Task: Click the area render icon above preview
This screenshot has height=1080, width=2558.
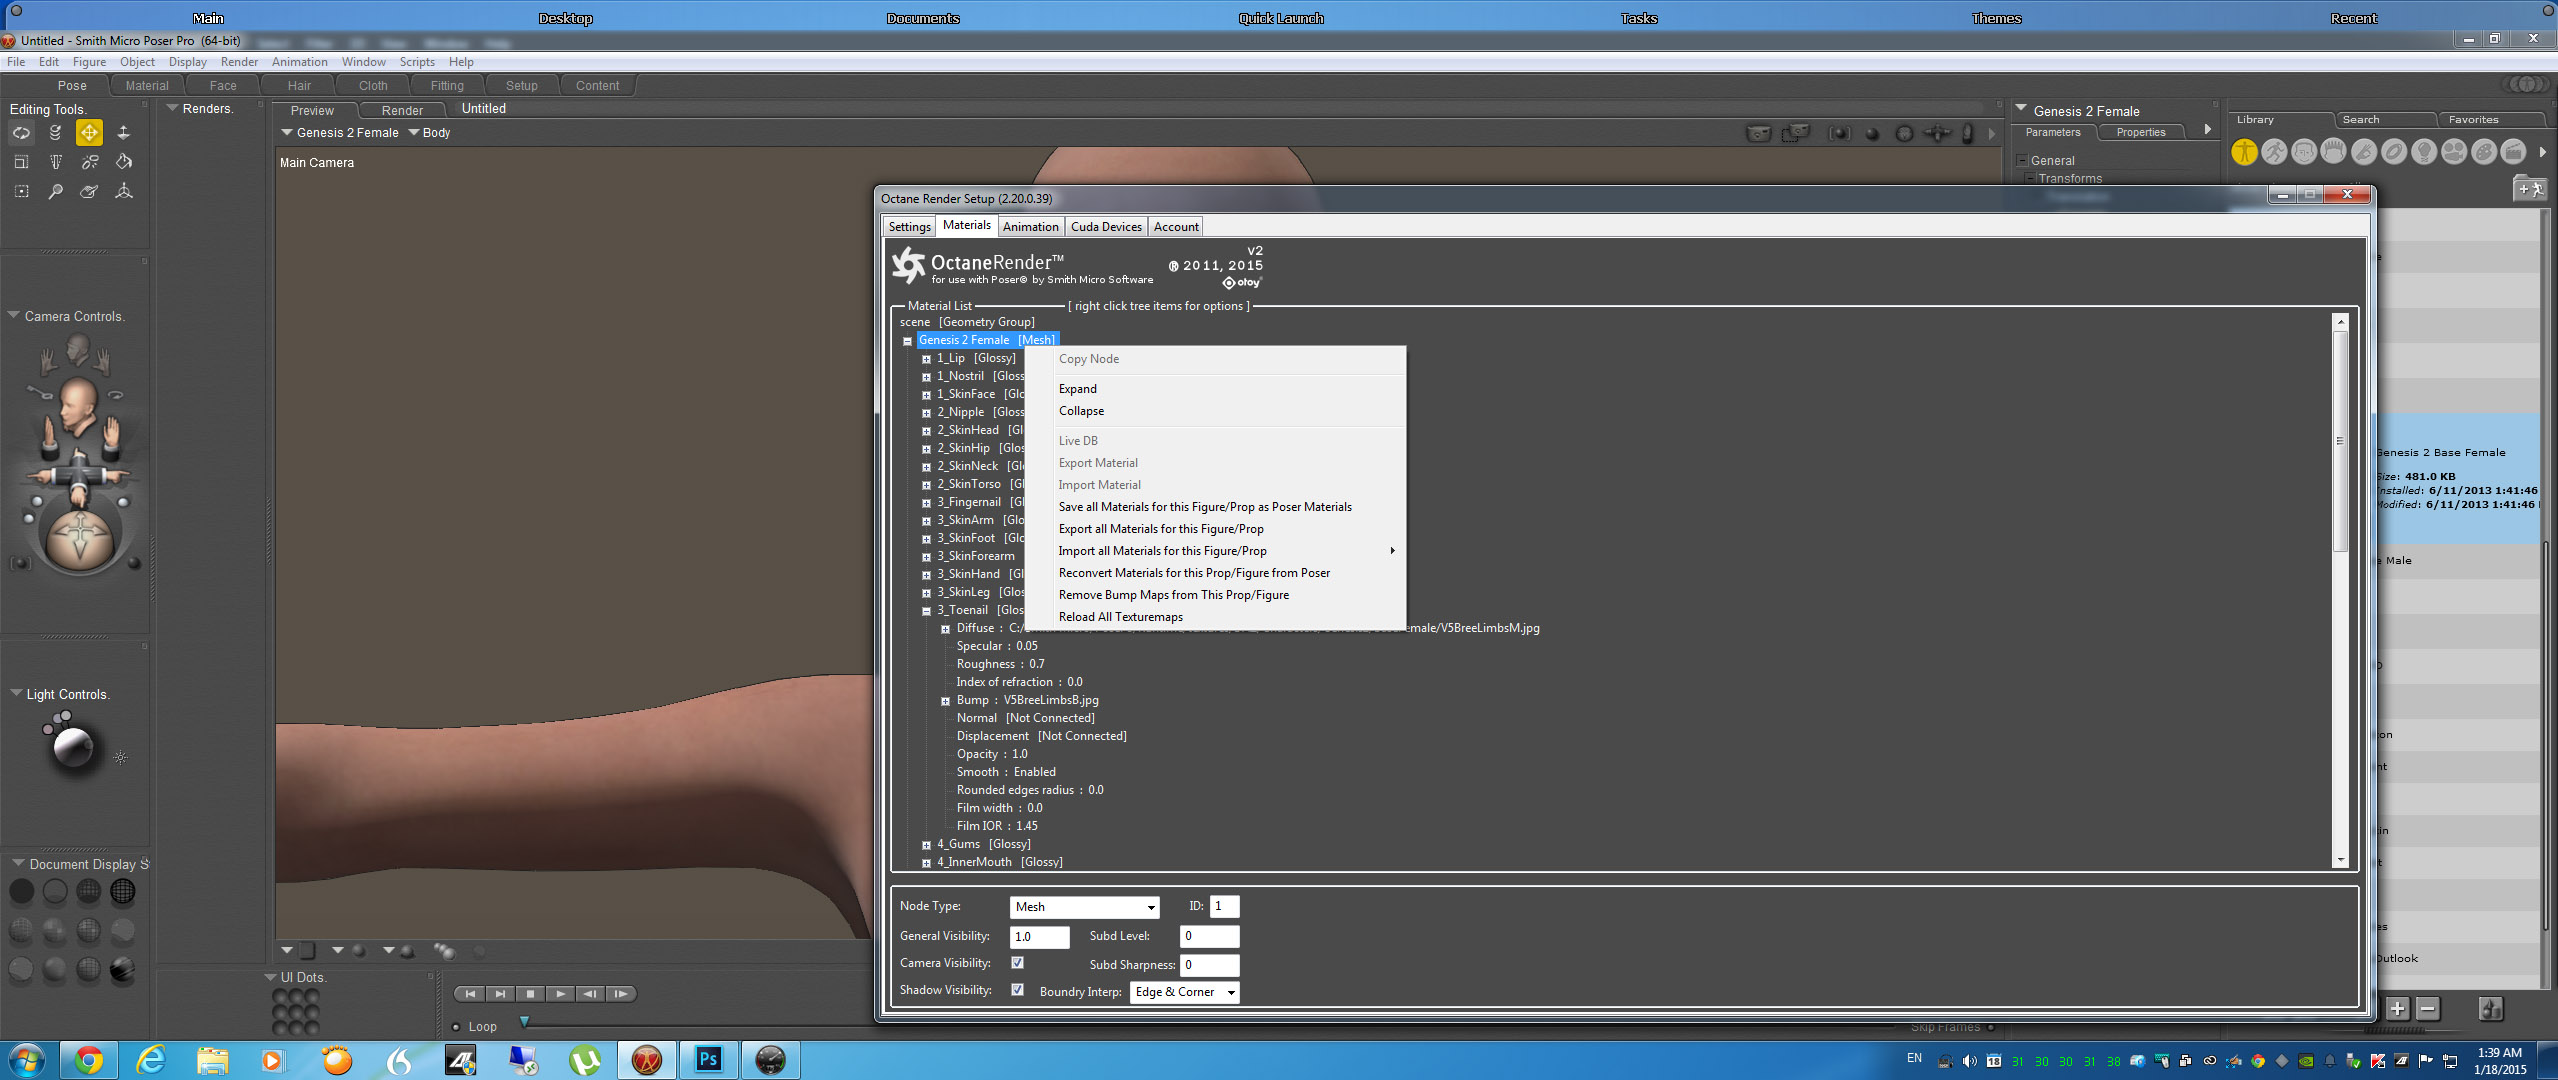Action: click(1796, 133)
